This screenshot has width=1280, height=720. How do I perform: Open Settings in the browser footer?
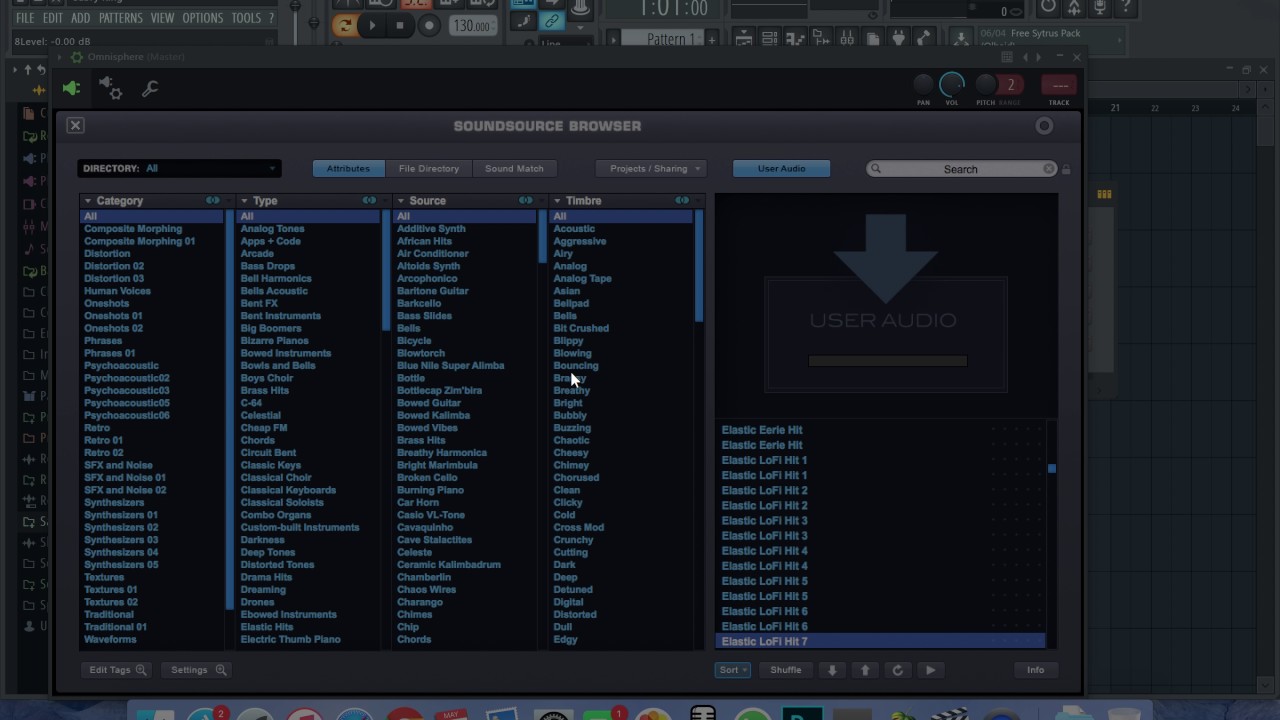point(198,670)
